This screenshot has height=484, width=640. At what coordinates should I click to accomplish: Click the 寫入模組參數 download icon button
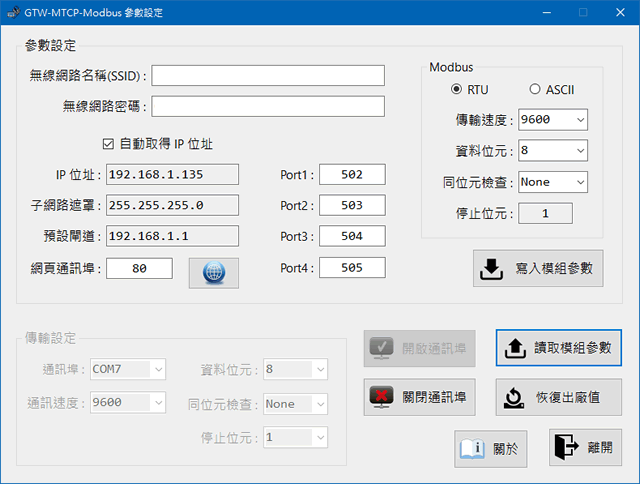pos(538,268)
